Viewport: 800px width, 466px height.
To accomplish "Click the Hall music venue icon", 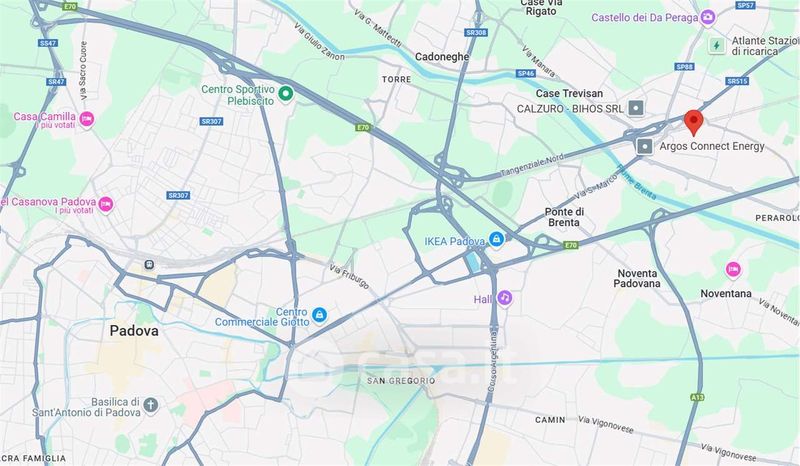I will coord(505,297).
